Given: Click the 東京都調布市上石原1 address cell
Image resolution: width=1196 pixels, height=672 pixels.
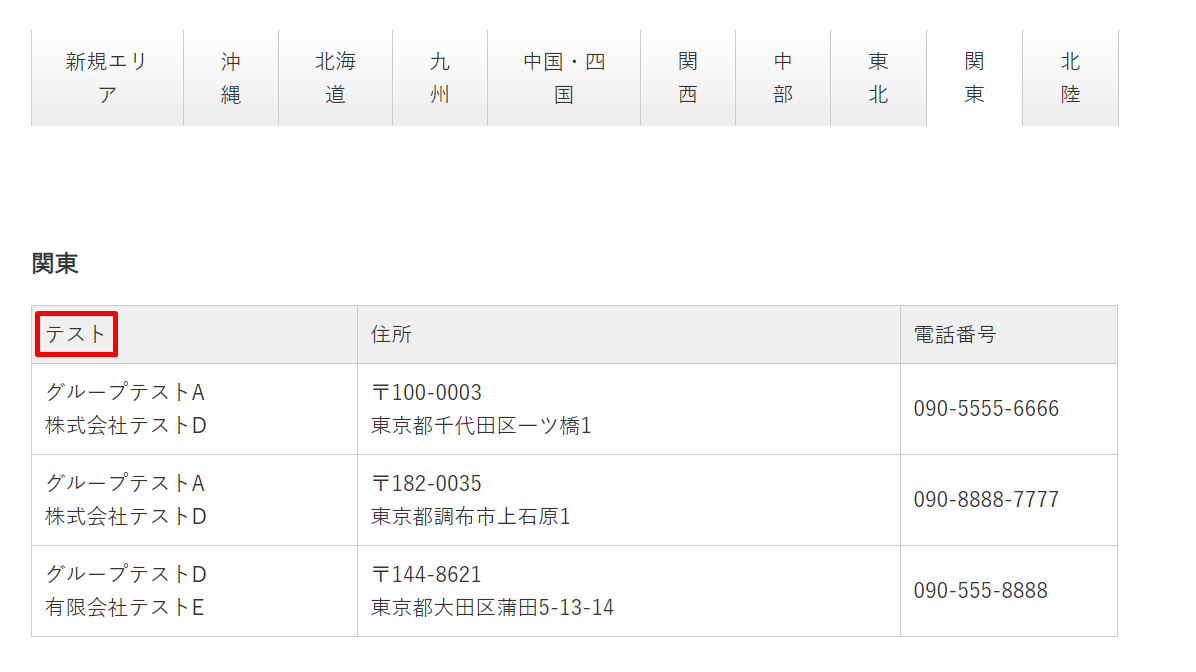Looking at the screenshot, I should click(x=471, y=517).
